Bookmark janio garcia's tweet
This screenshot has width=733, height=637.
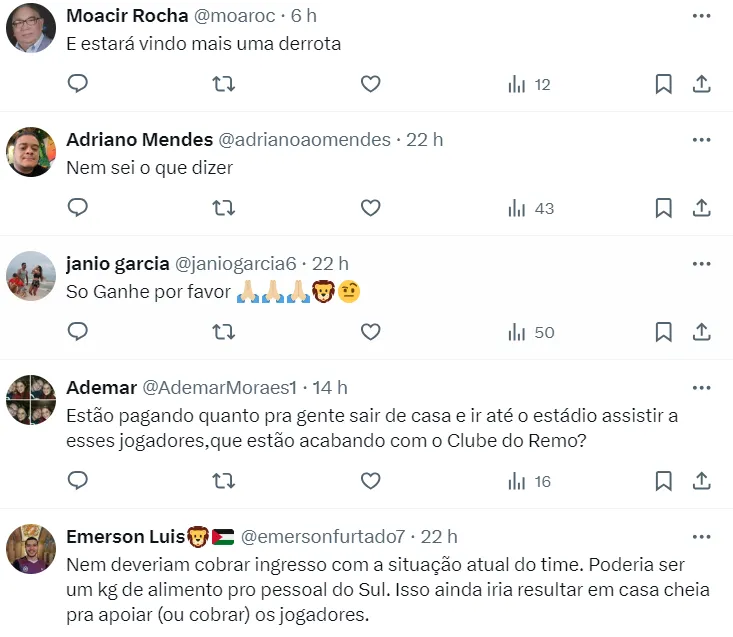[663, 332]
